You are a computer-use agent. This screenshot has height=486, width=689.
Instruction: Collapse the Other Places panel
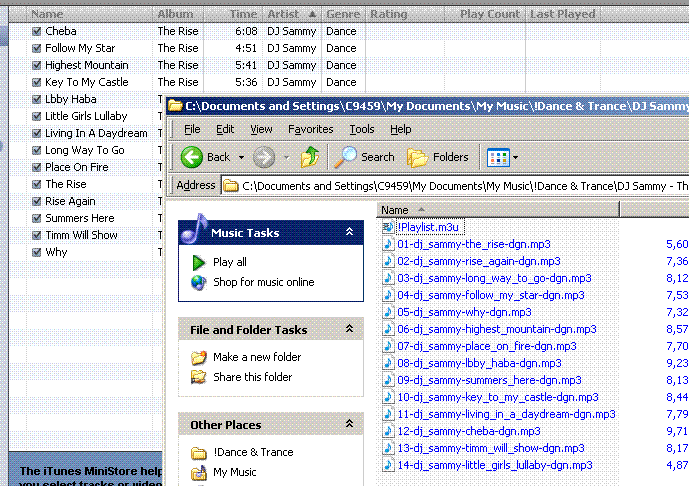click(x=349, y=424)
